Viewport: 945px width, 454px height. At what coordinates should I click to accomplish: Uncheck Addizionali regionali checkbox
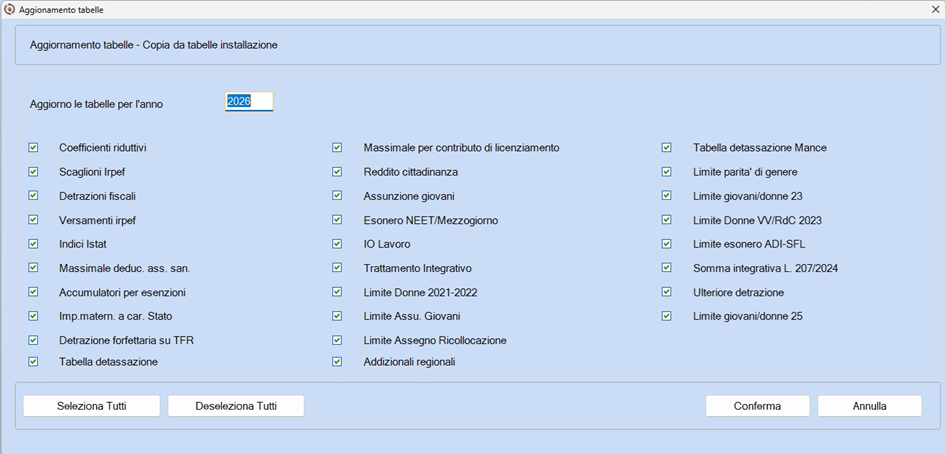[337, 361]
